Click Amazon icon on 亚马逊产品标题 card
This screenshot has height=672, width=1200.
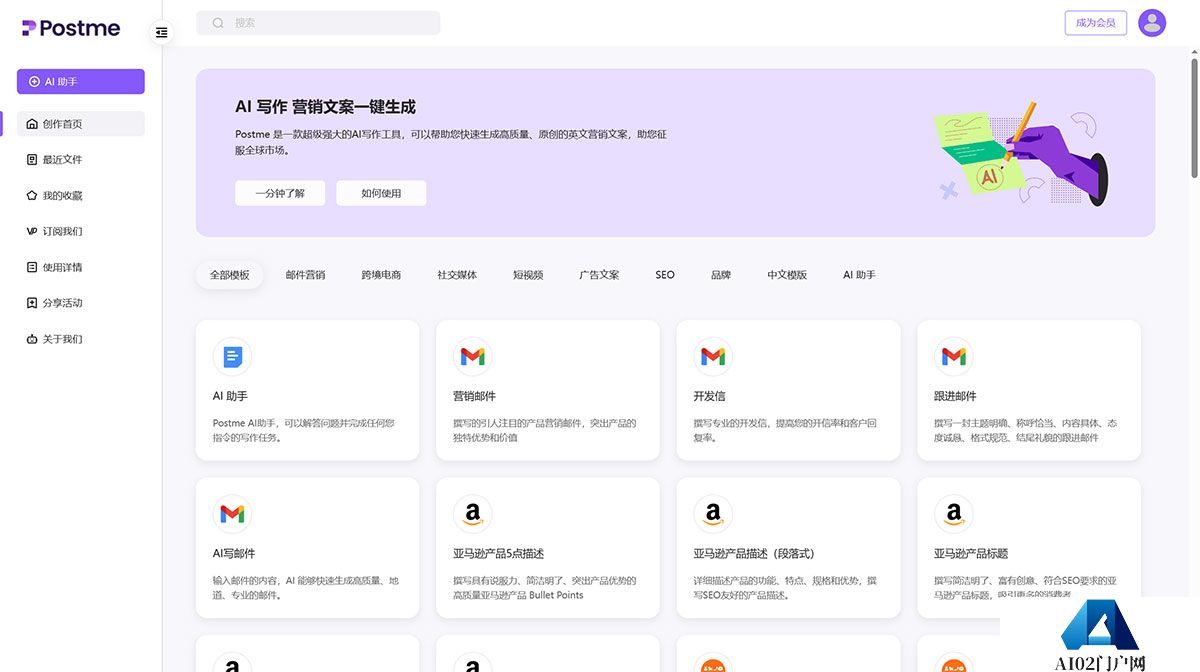point(954,513)
